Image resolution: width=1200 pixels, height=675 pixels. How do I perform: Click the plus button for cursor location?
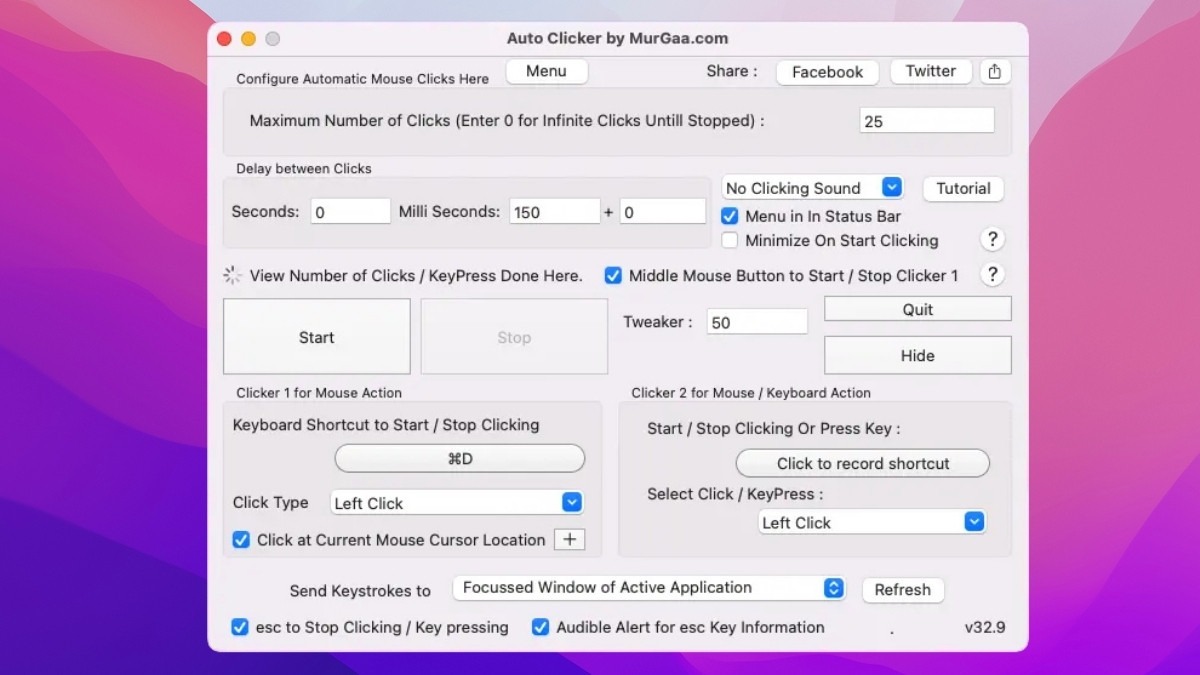click(x=570, y=540)
